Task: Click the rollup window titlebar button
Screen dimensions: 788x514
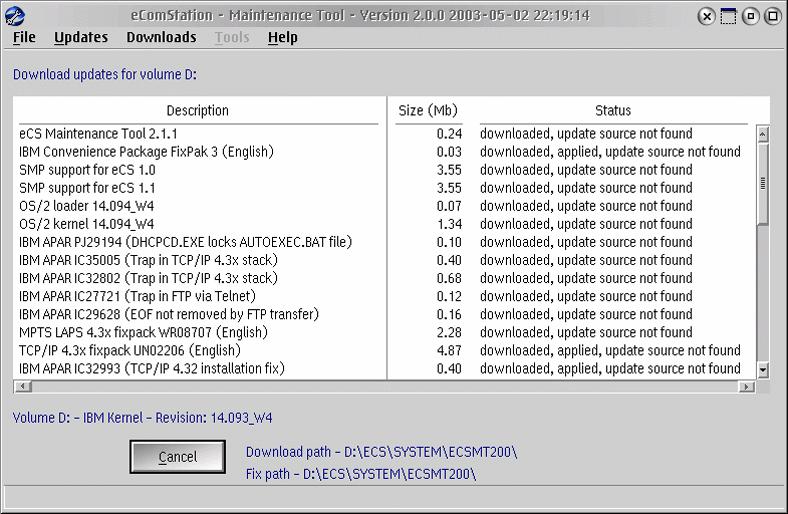Action: pyautogui.click(x=728, y=17)
